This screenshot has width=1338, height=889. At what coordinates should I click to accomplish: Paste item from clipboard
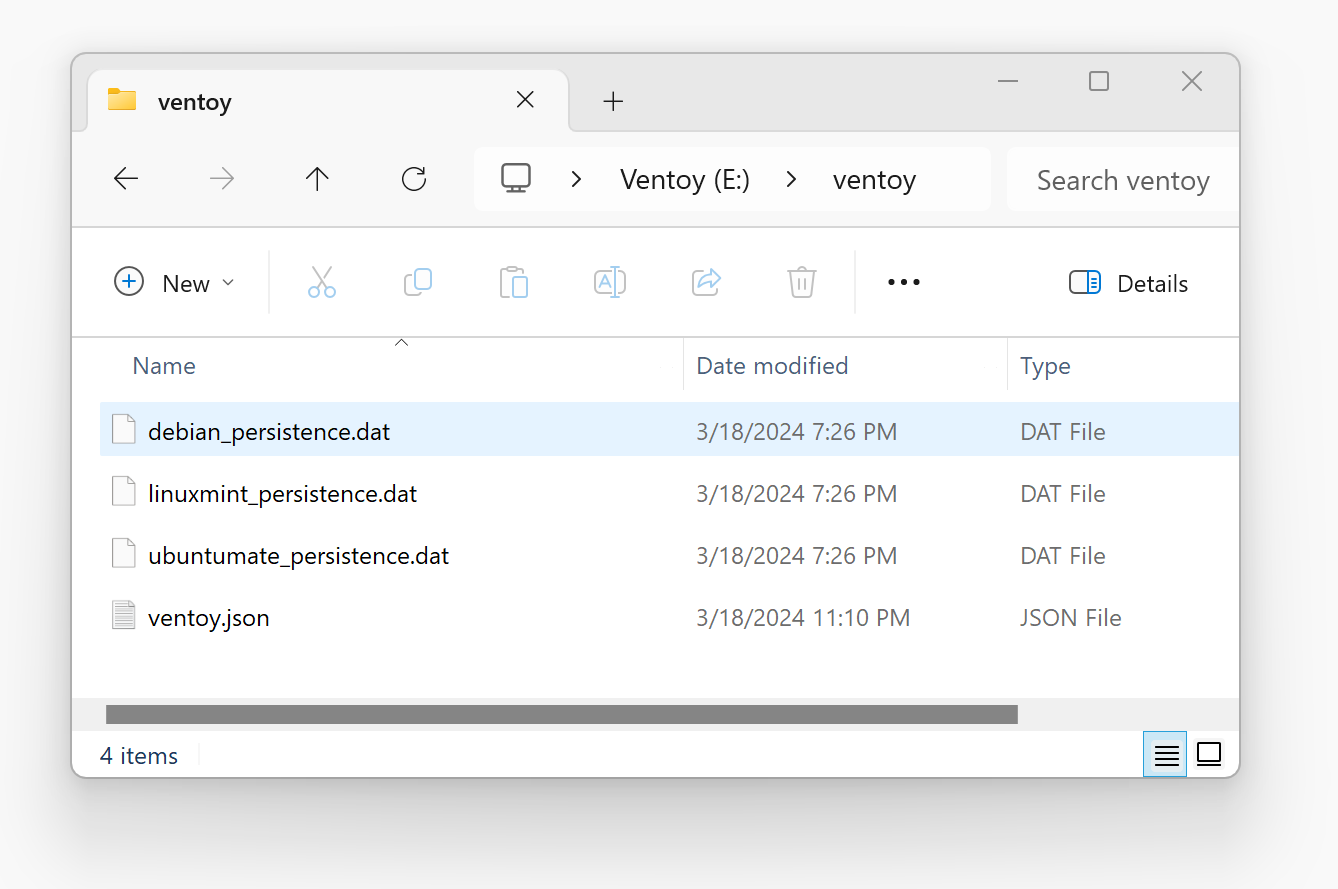click(x=513, y=282)
